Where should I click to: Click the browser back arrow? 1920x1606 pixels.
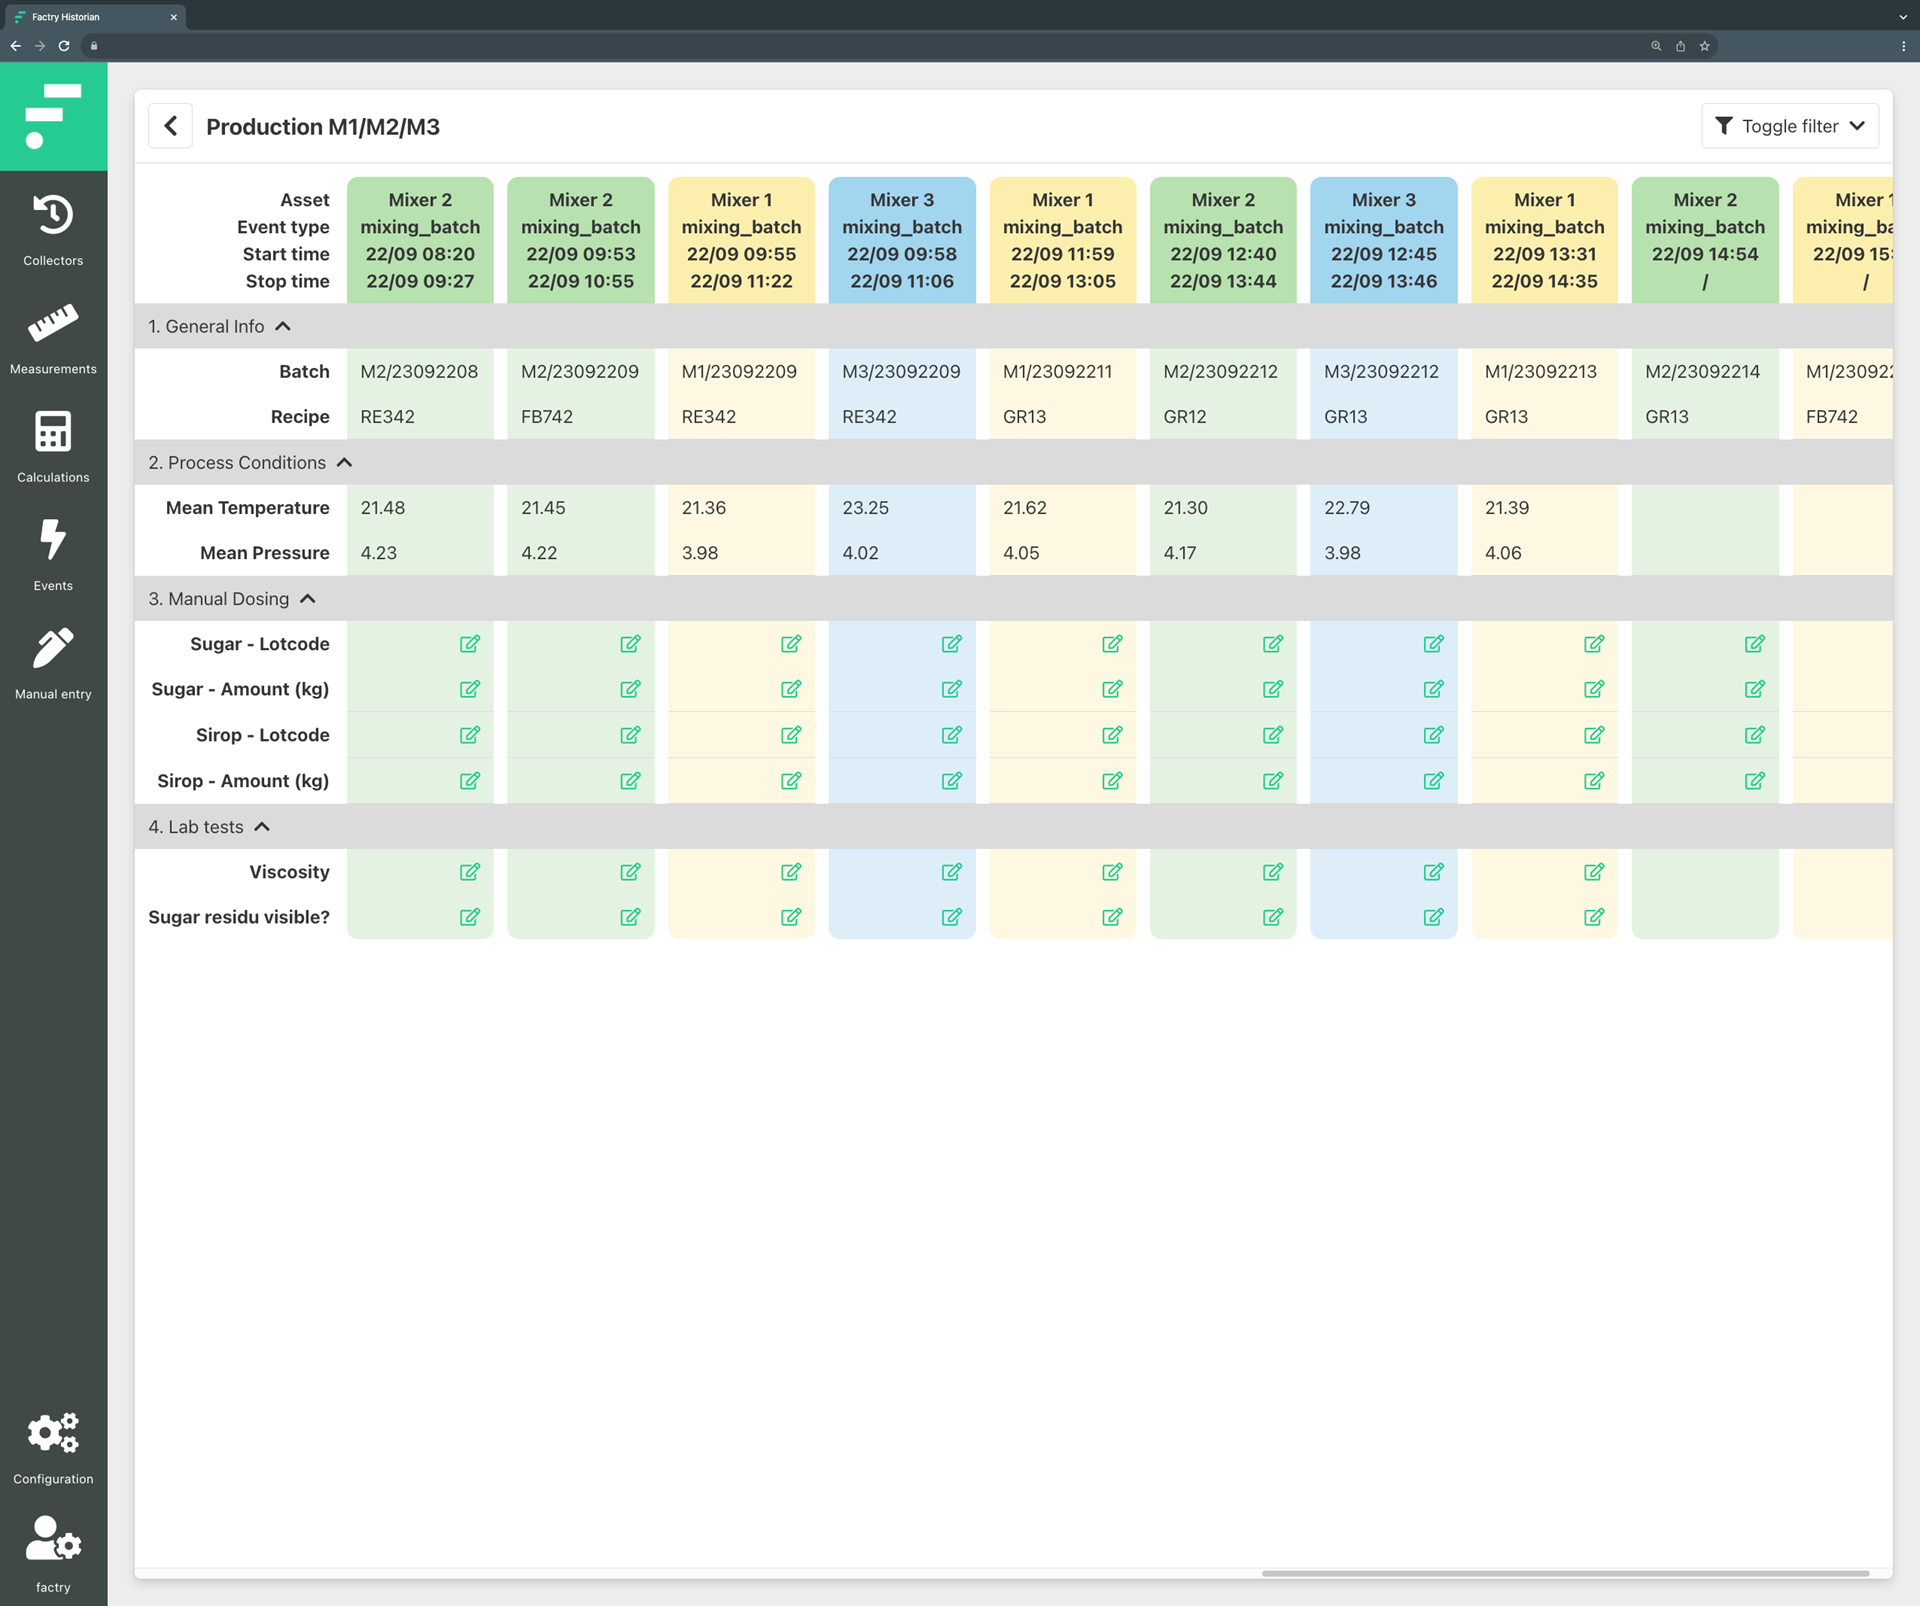(16, 46)
